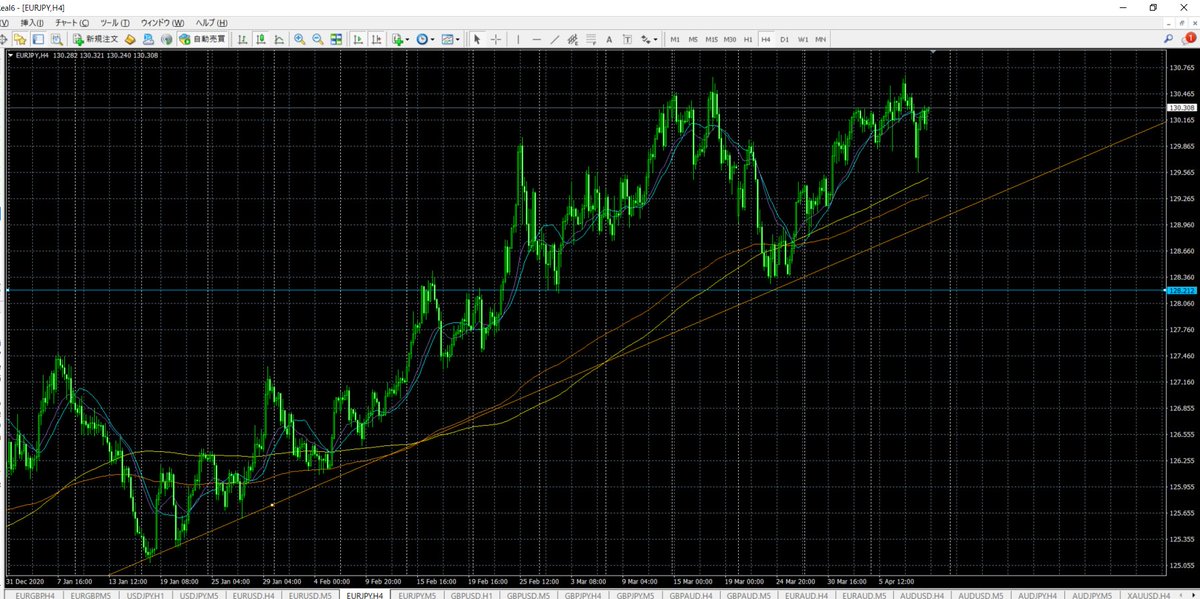The height and width of the screenshot is (599, 1200).
Task: Select the blue horizontal line label 128.212
Action: click(x=1180, y=290)
